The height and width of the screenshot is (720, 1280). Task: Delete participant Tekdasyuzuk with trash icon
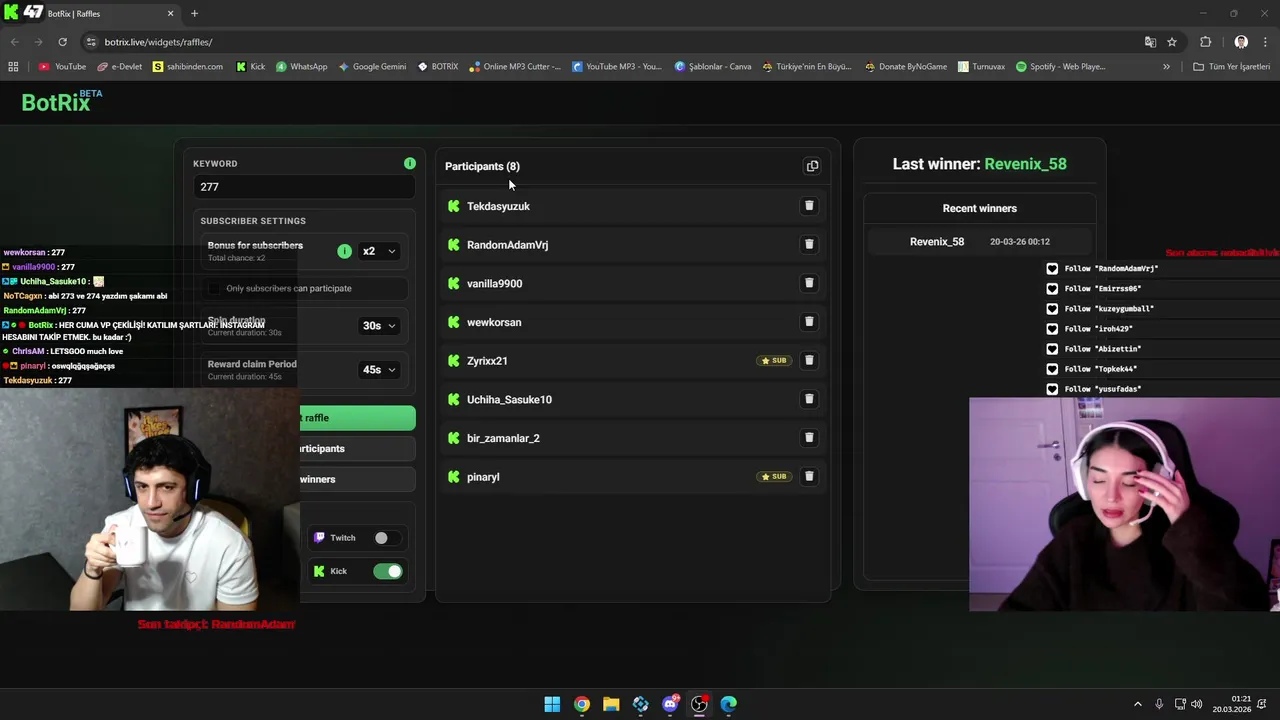(809, 206)
